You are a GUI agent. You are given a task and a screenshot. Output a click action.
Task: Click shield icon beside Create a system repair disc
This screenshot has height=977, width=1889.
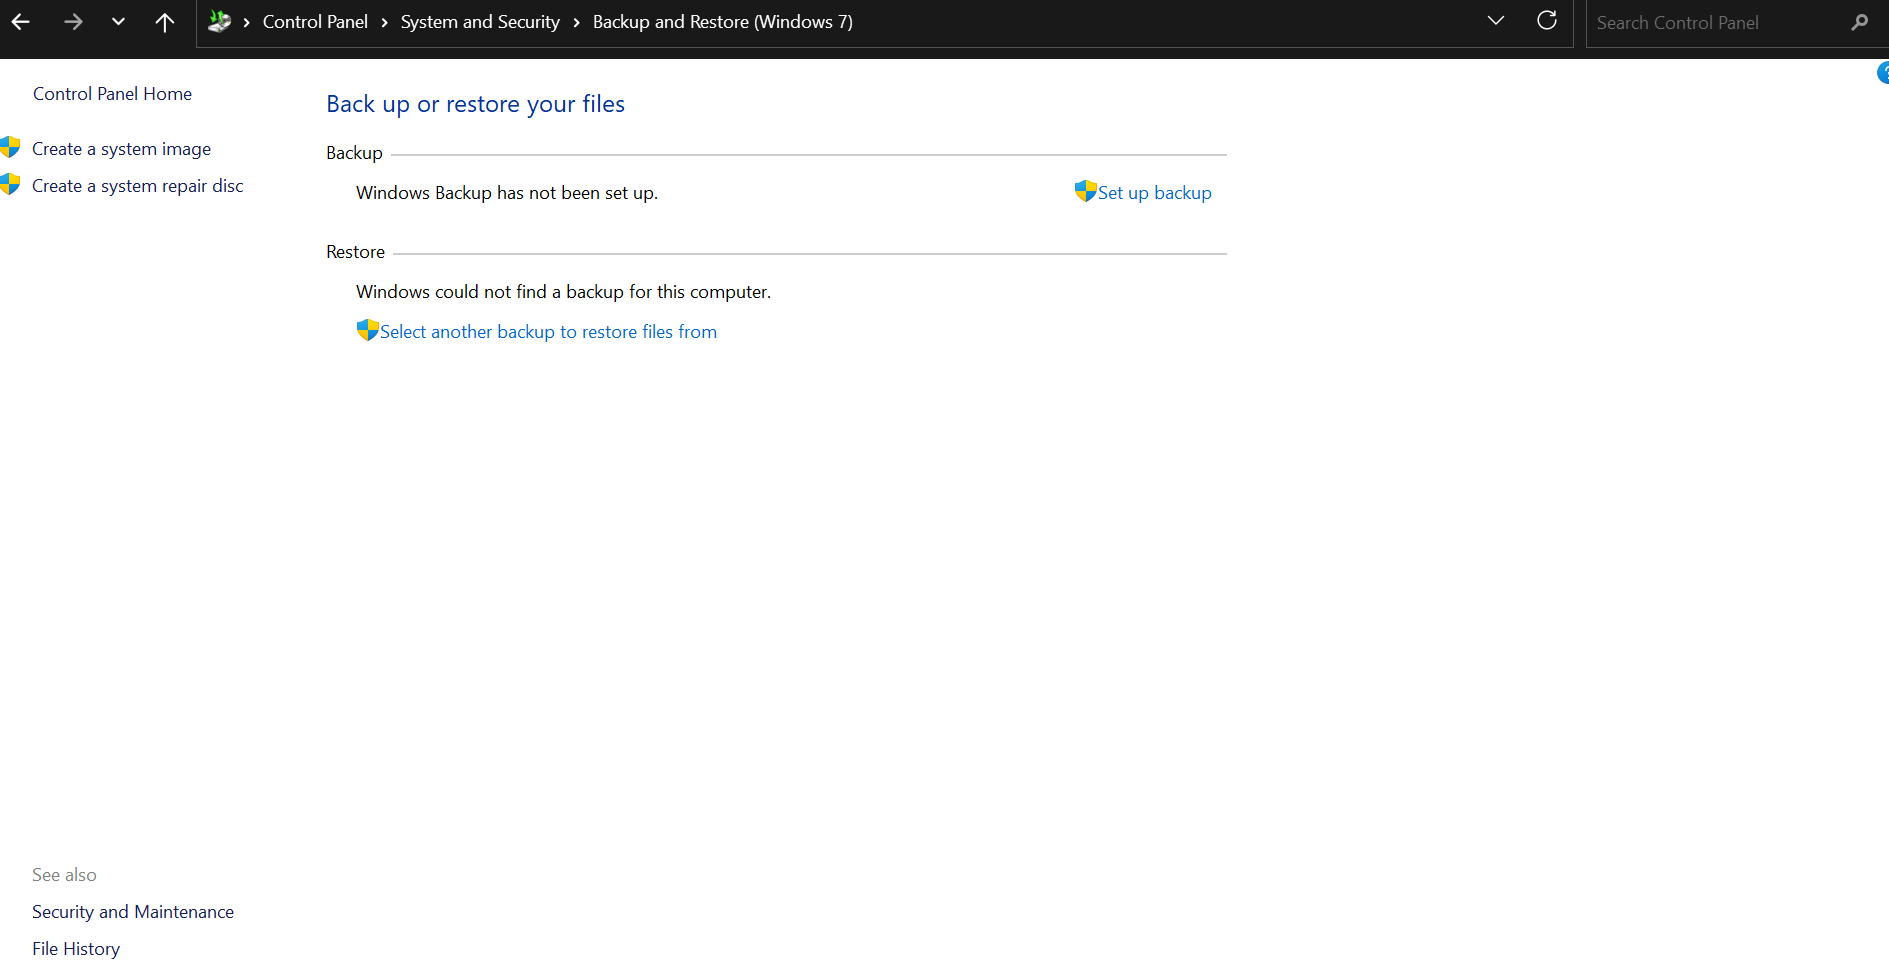[x=10, y=185]
